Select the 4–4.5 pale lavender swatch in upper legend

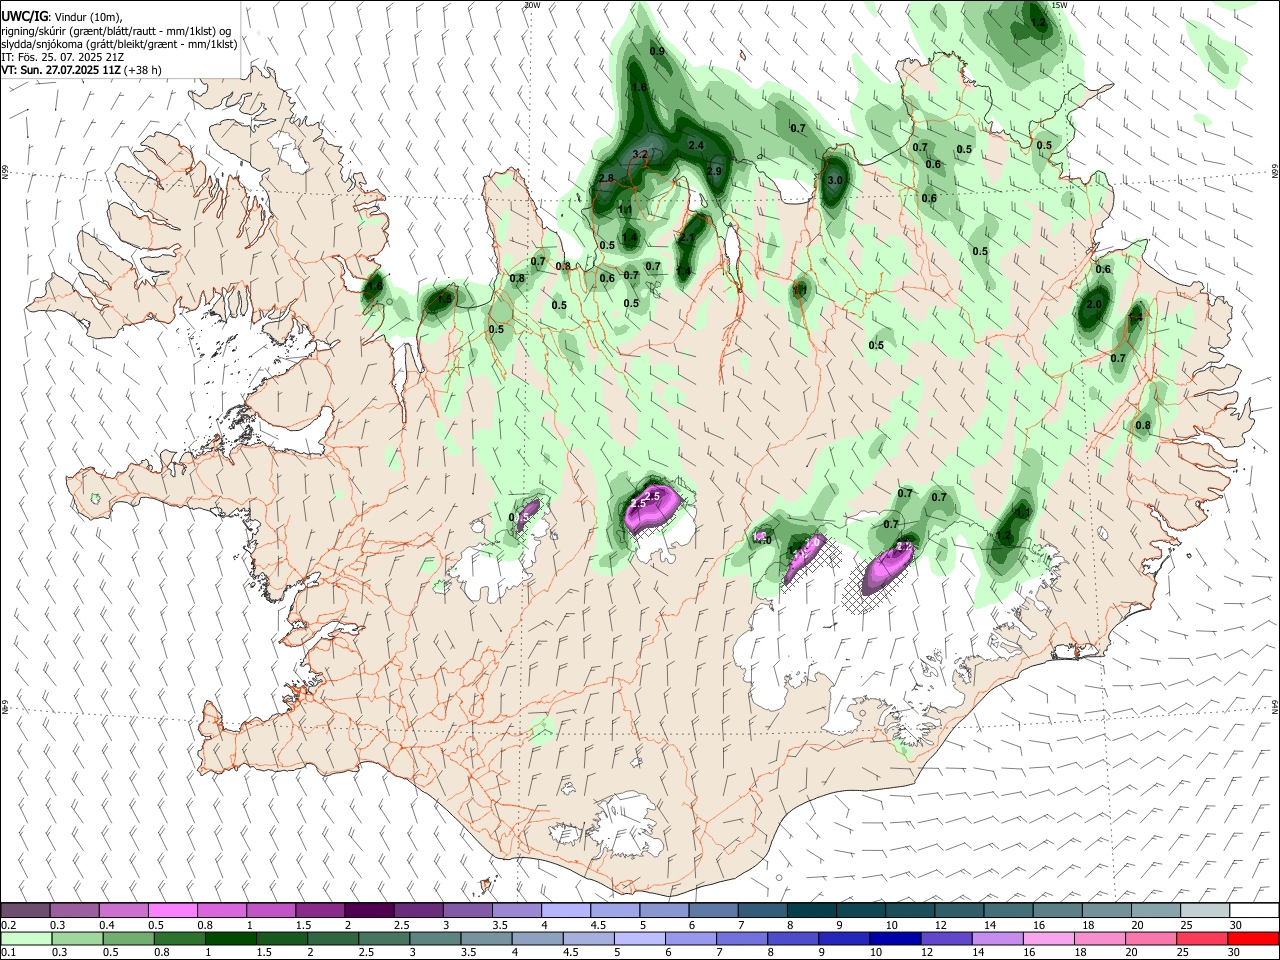[566, 910]
